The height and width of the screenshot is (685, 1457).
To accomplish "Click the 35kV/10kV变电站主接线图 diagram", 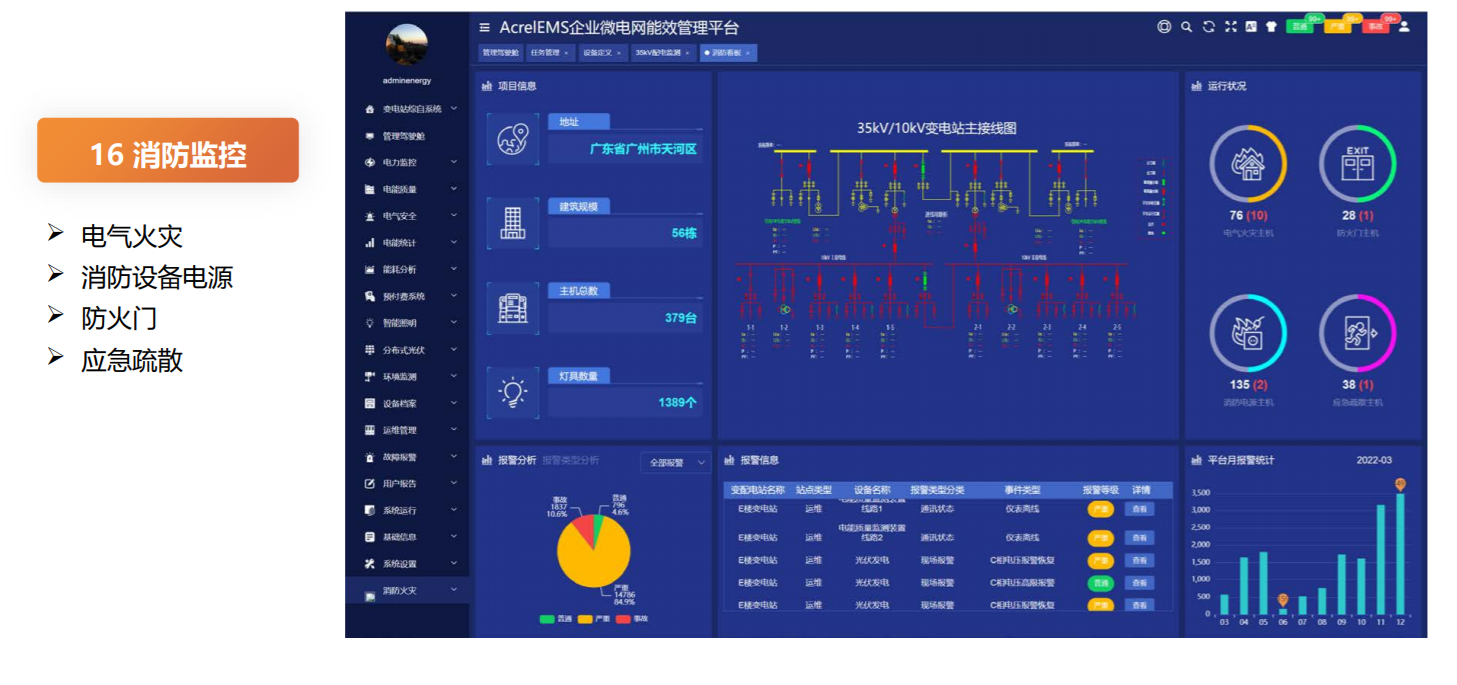I will coord(936,241).
